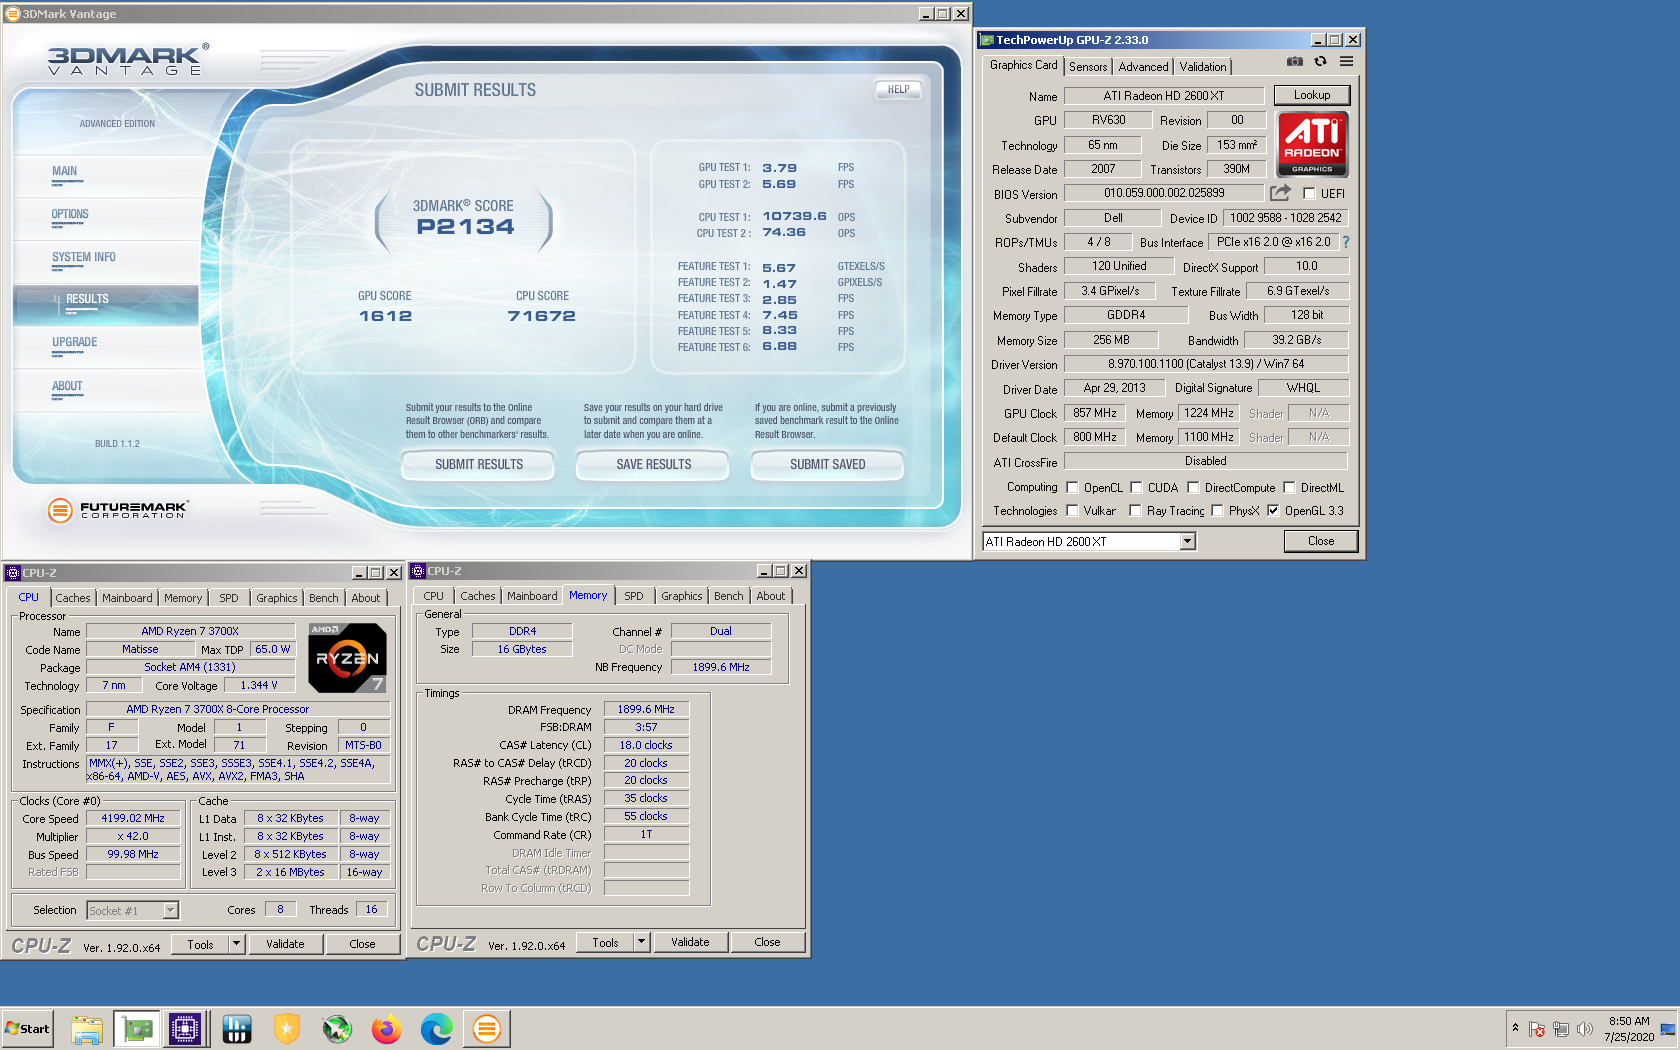Image resolution: width=1680 pixels, height=1050 pixels.
Task: Click the 3DMark Vantage logo
Action: (x=128, y=60)
